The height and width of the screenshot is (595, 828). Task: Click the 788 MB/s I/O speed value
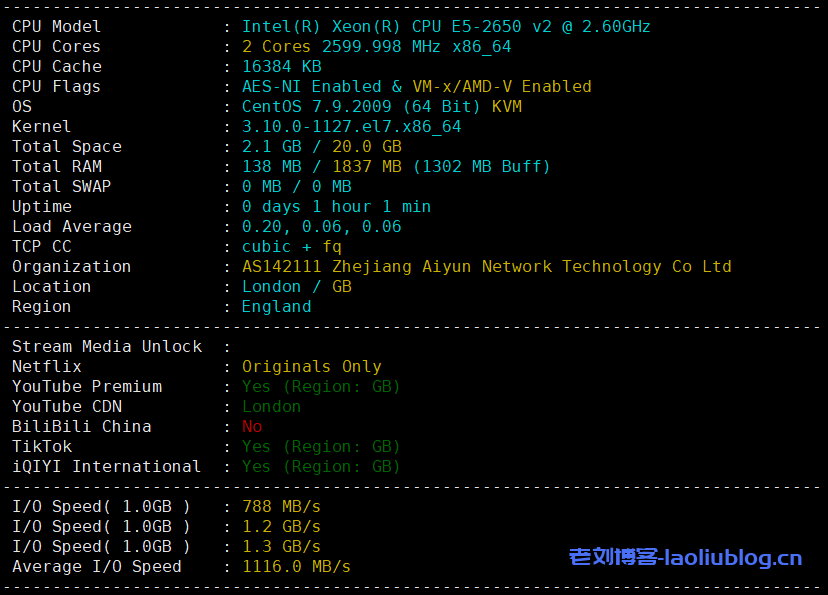pyautogui.click(x=281, y=506)
